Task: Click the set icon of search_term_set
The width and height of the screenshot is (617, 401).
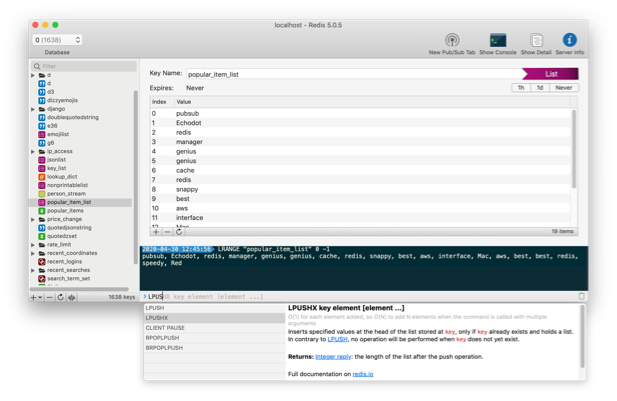Action: coord(42,278)
